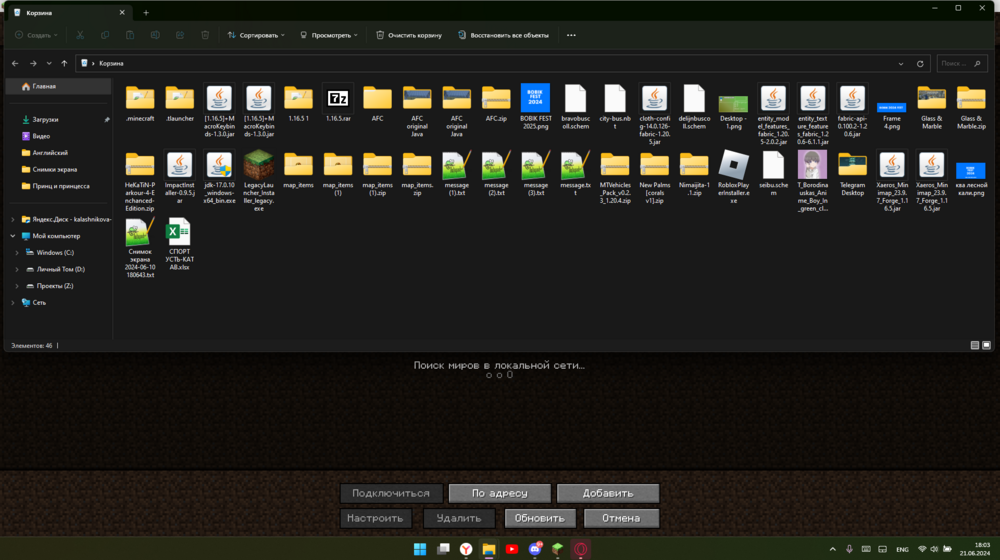Select message (1).txt file

point(456,173)
